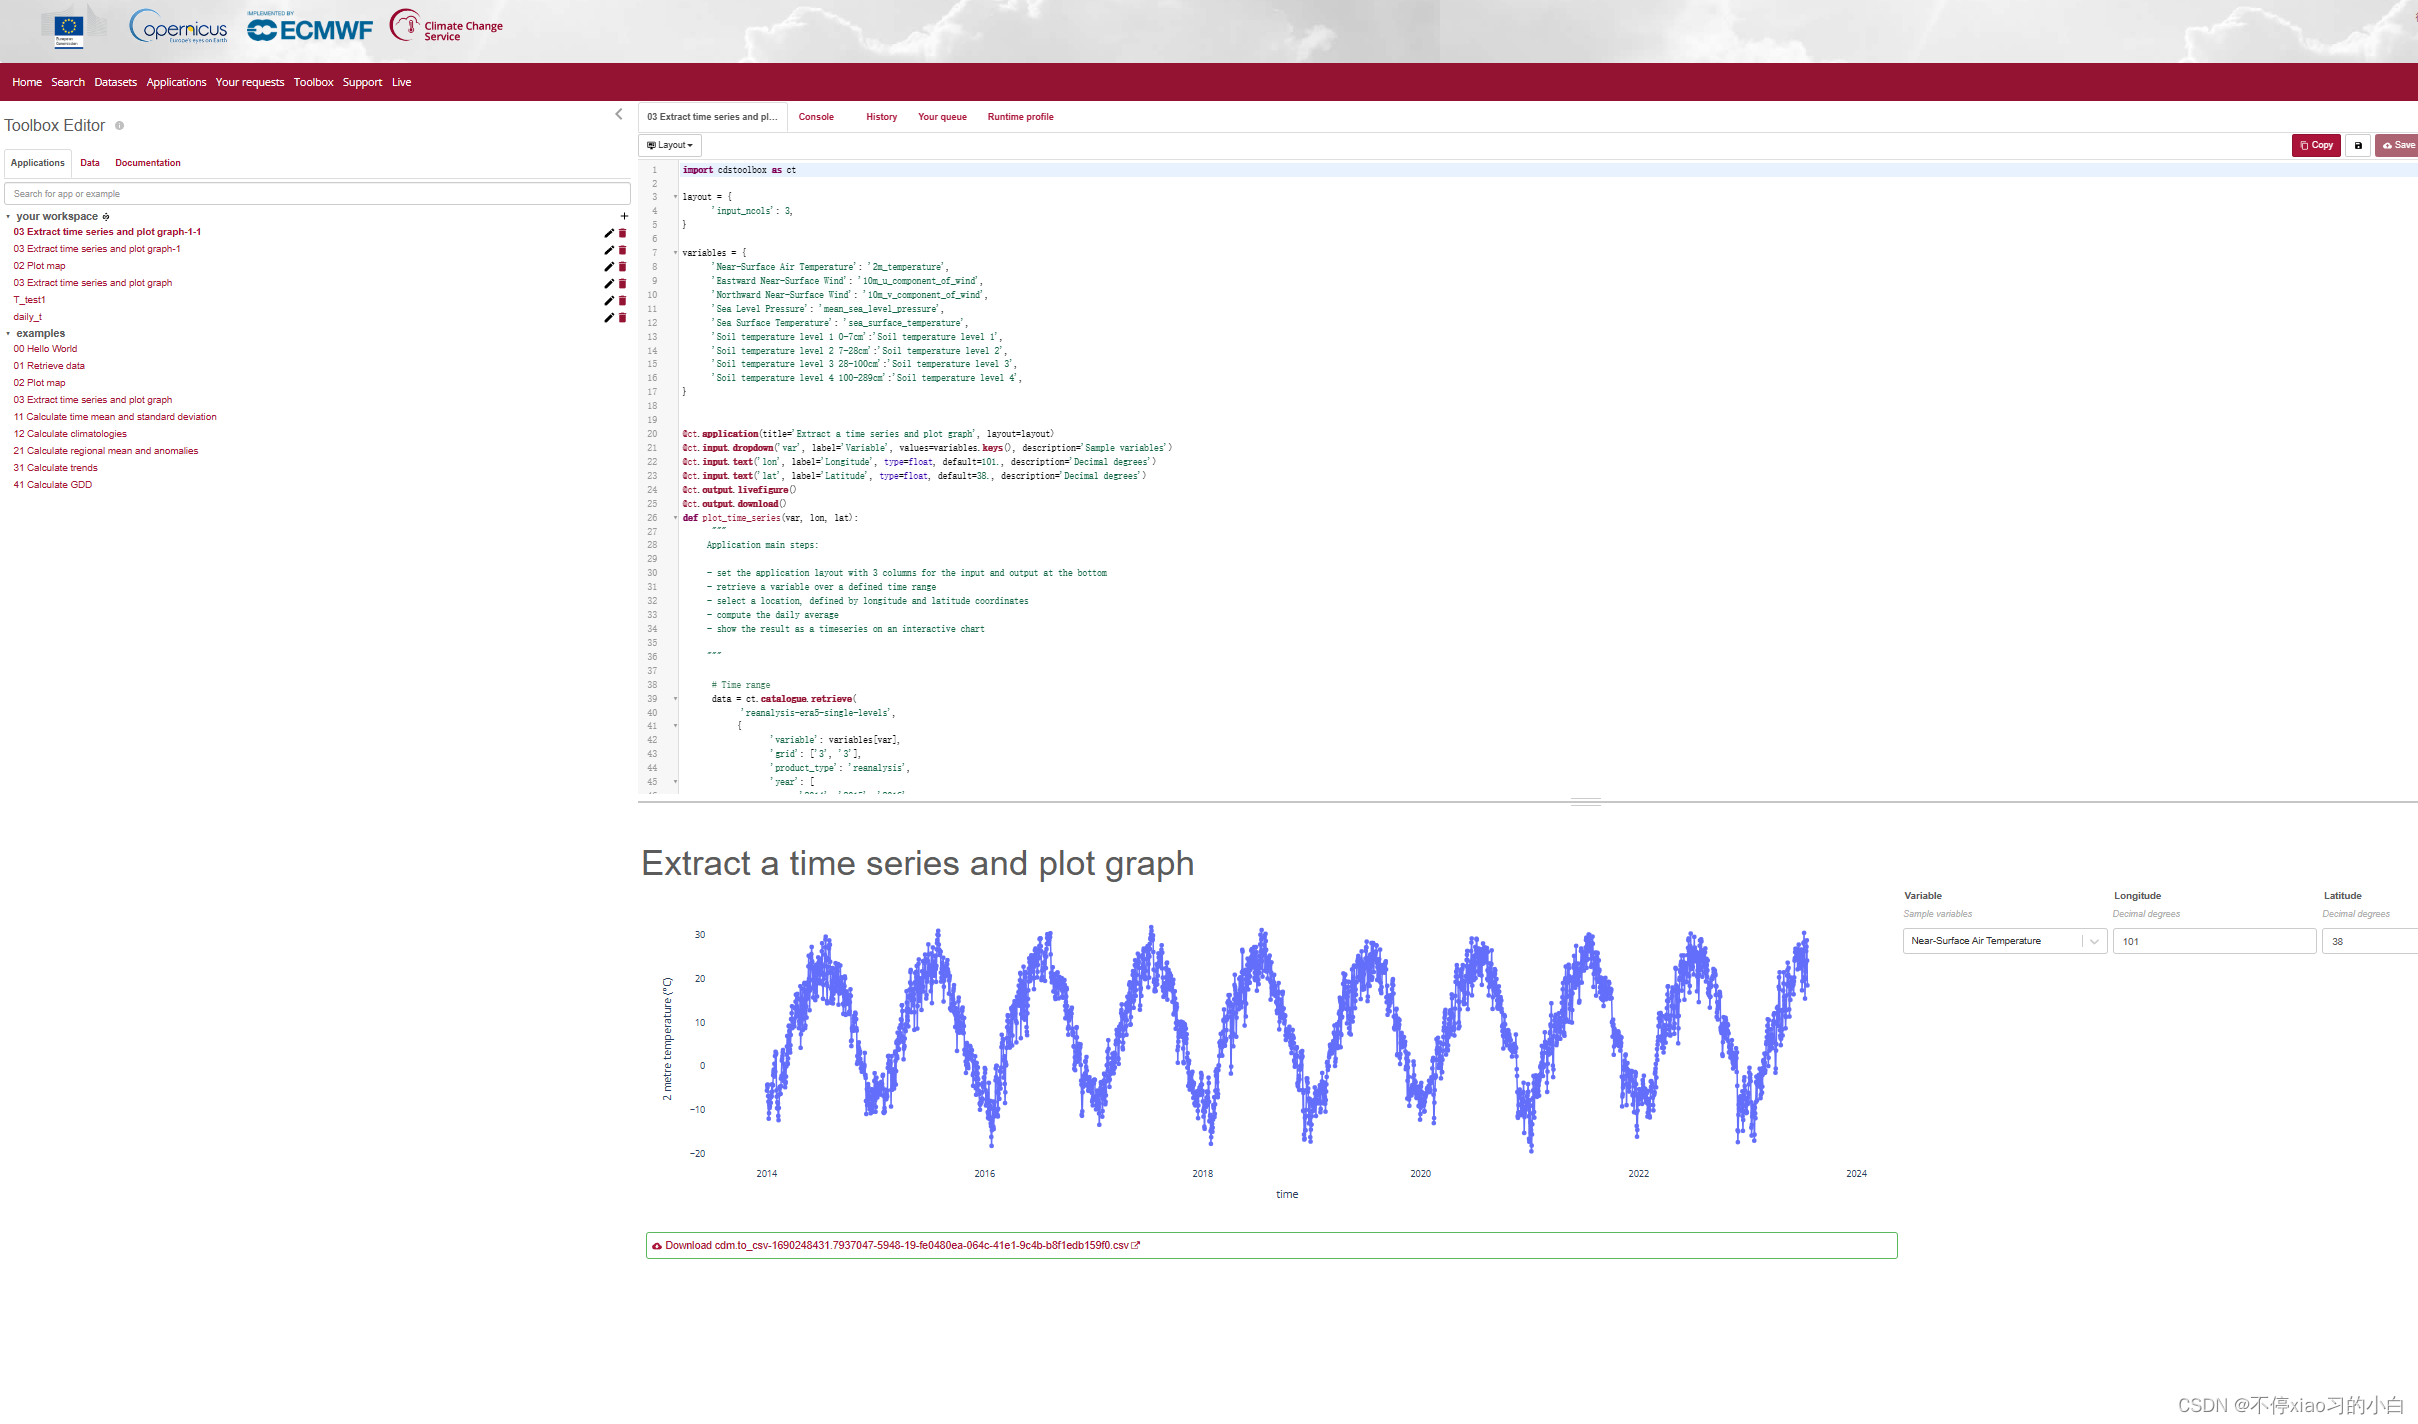Open the Documentation tab in the sidebar
The image size is (2418, 1424).
click(x=147, y=163)
